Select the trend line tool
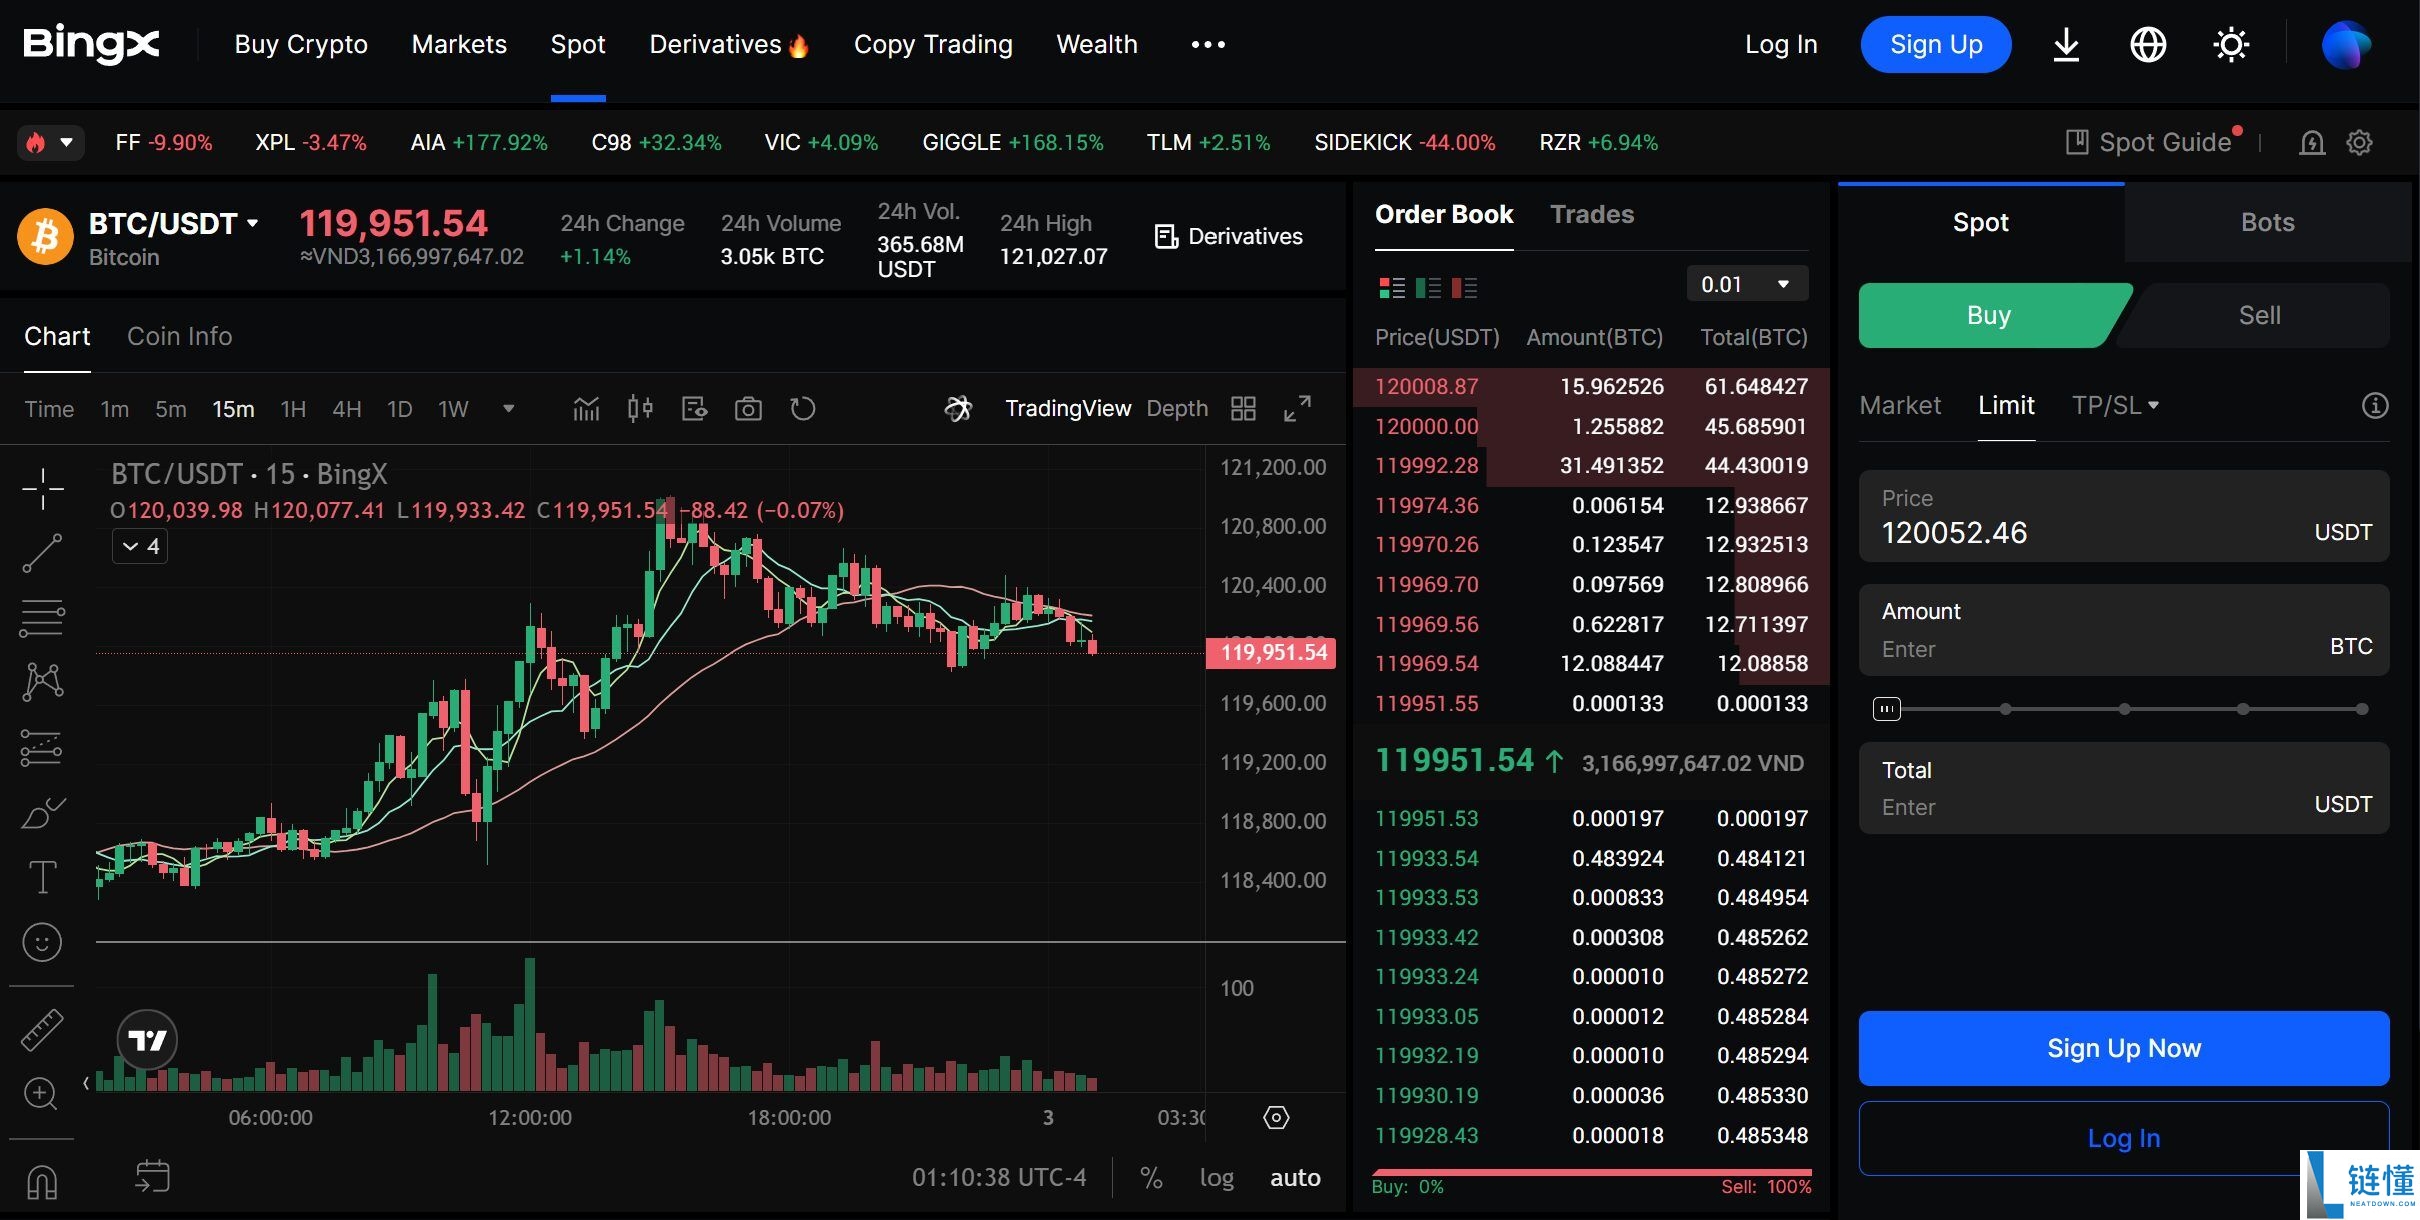The height and width of the screenshot is (1220, 2420). 42,553
